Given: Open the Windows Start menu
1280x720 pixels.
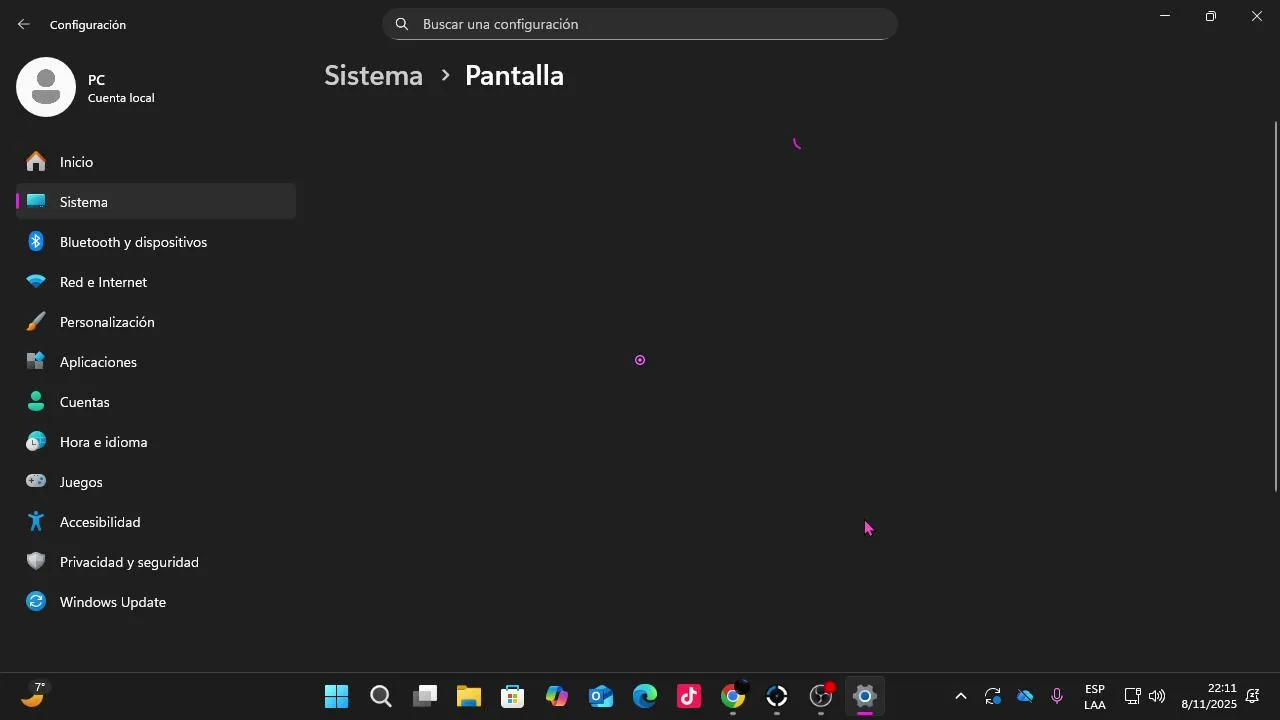Looking at the screenshot, I should coord(337,696).
